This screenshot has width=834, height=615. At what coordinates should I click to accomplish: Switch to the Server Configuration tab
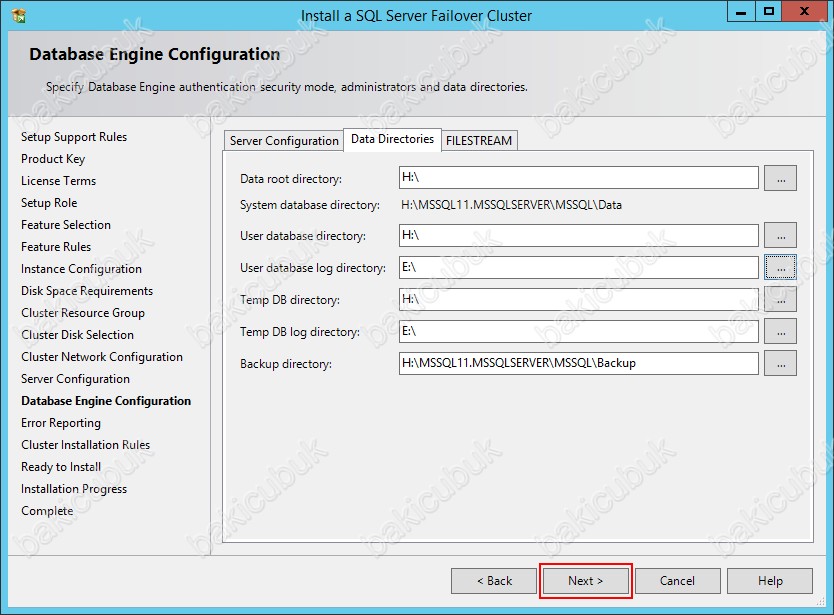[284, 141]
